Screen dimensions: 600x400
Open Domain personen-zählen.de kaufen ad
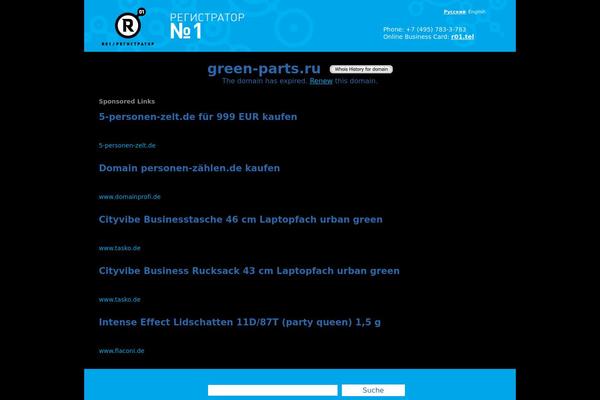pos(189,168)
